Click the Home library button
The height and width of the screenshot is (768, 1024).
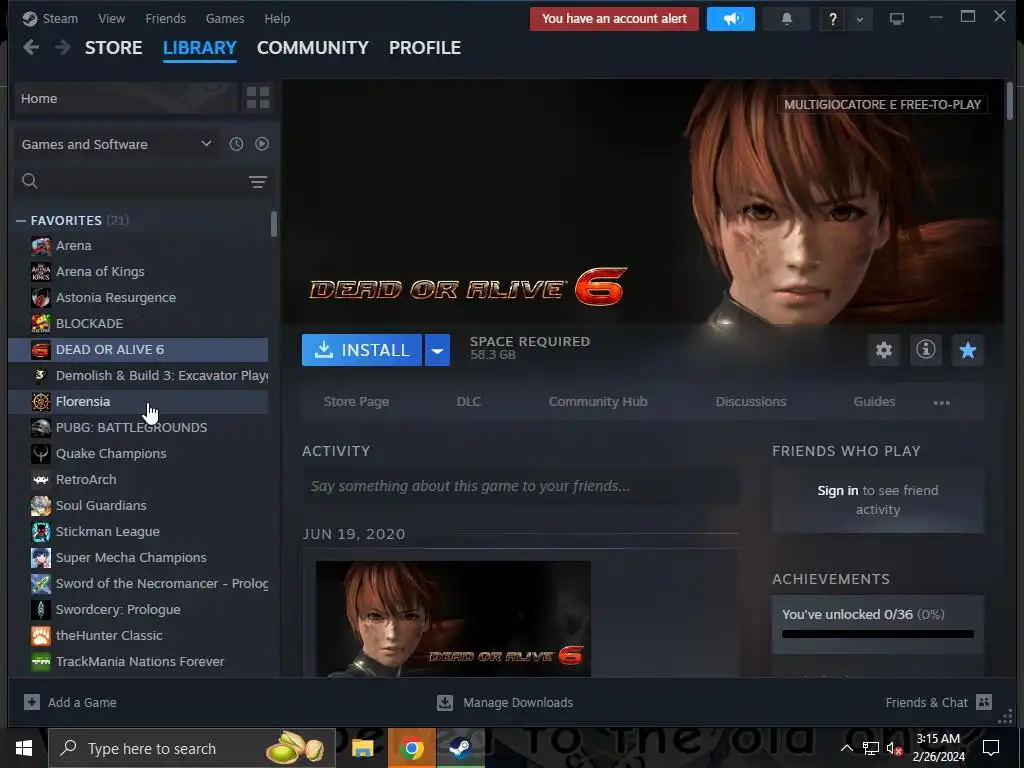tap(125, 98)
